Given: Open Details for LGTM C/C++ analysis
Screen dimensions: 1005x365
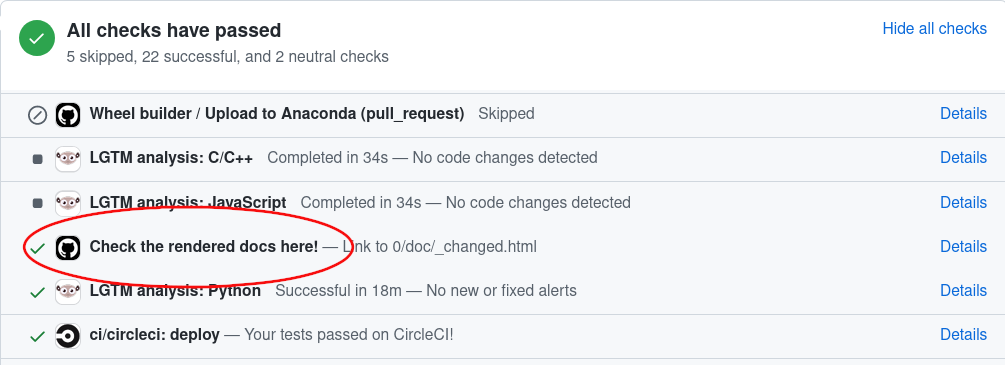Looking at the screenshot, I should tap(963, 157).
